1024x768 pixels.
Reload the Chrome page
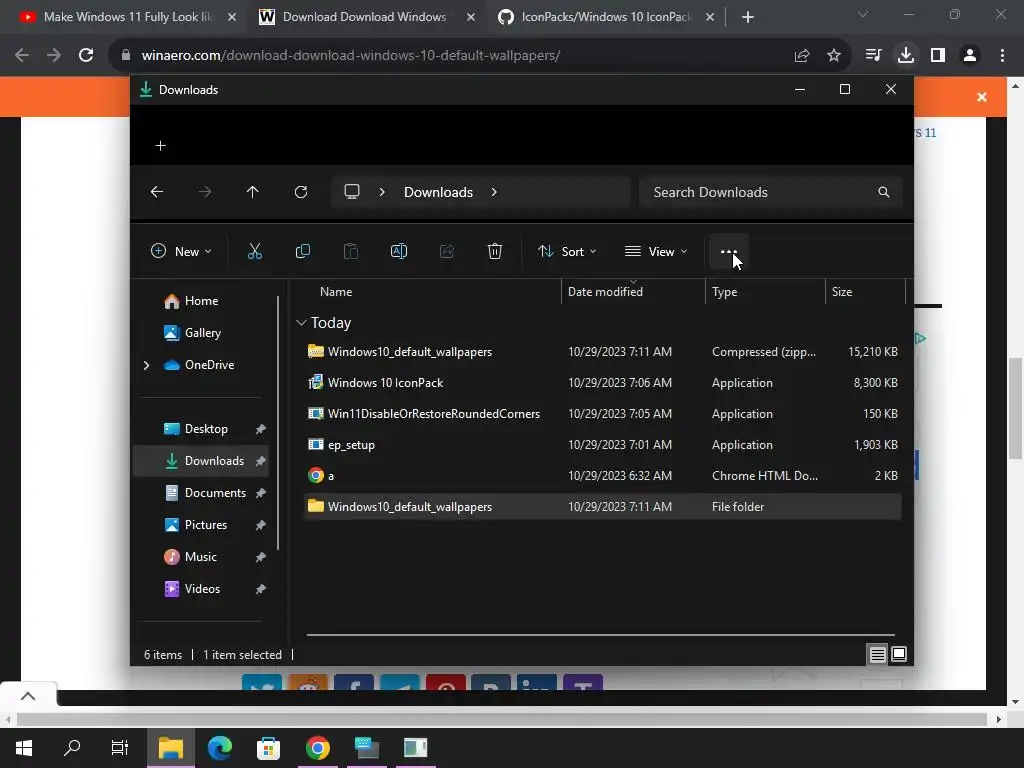(x=86, y=56)
